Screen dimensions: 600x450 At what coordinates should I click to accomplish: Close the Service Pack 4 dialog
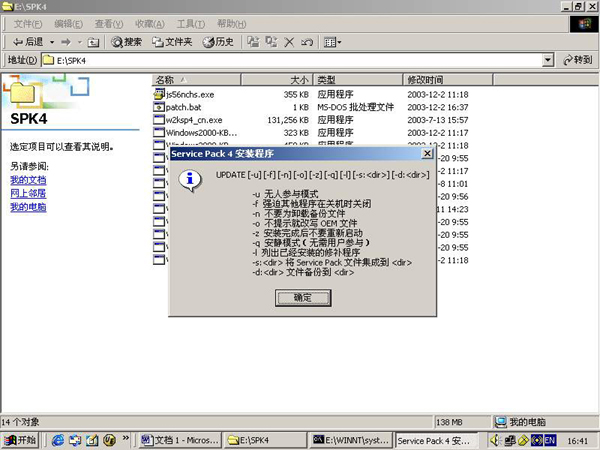point(427,155)
